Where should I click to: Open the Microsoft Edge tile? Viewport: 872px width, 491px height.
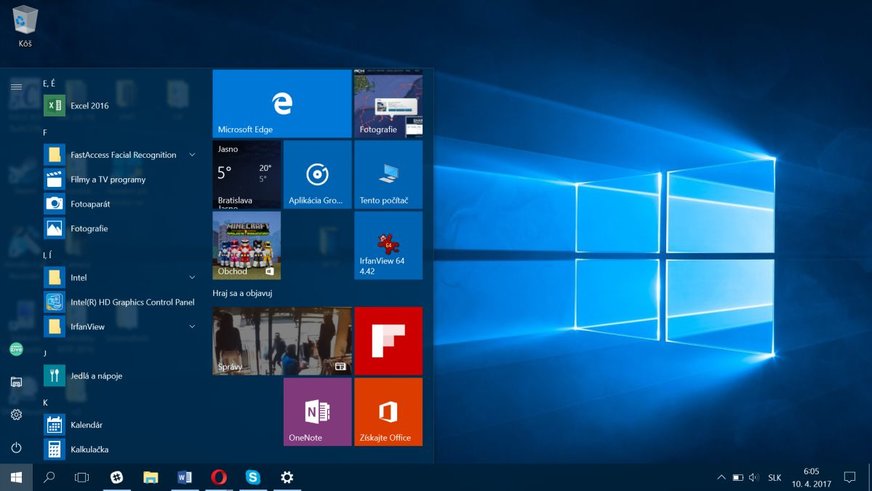point(281,103)
